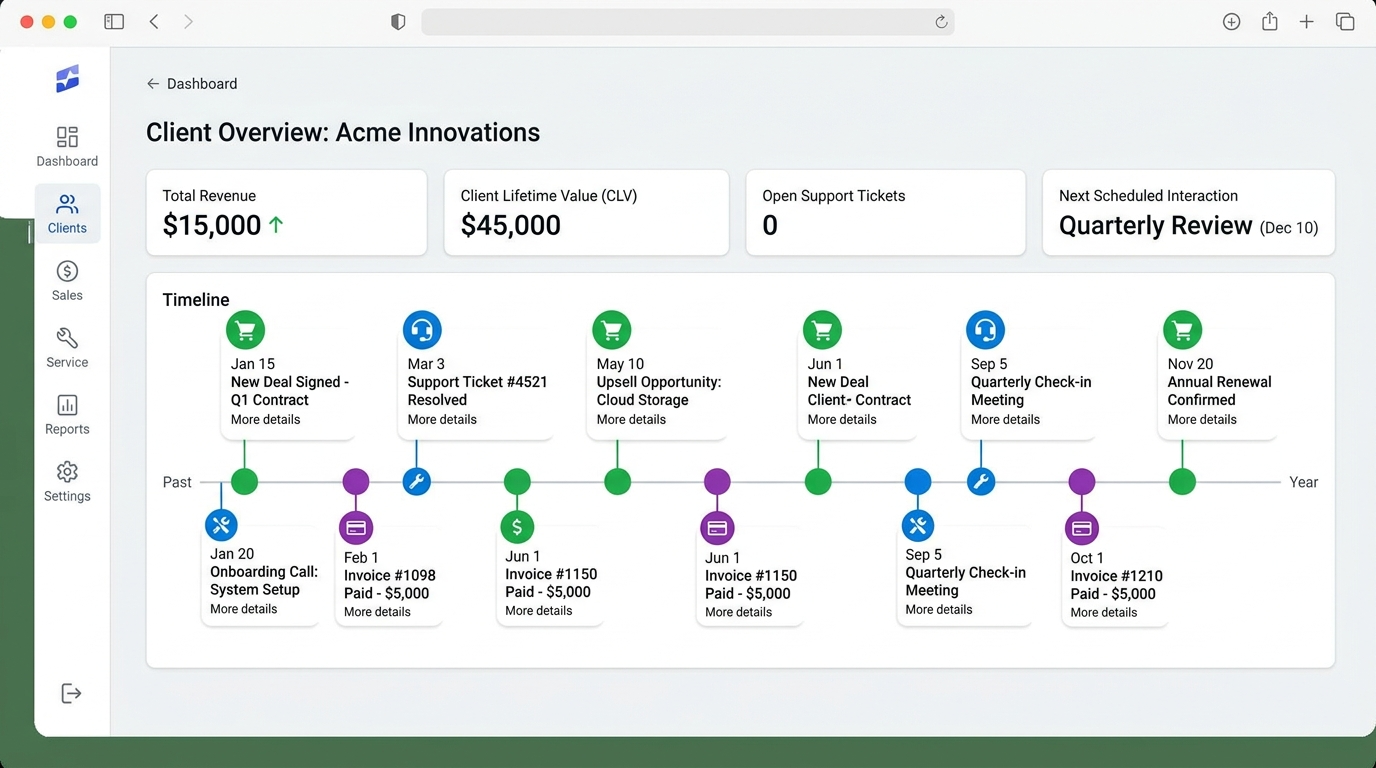Toggle the browser sidebar panel
This screenshot has height=768, width=1376.
(114, 22)
